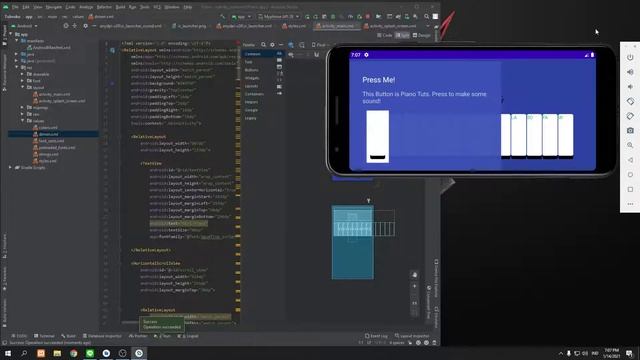Open Project panel gear options
This screenshot has height=360, width=640.
[x=85, y=26]
